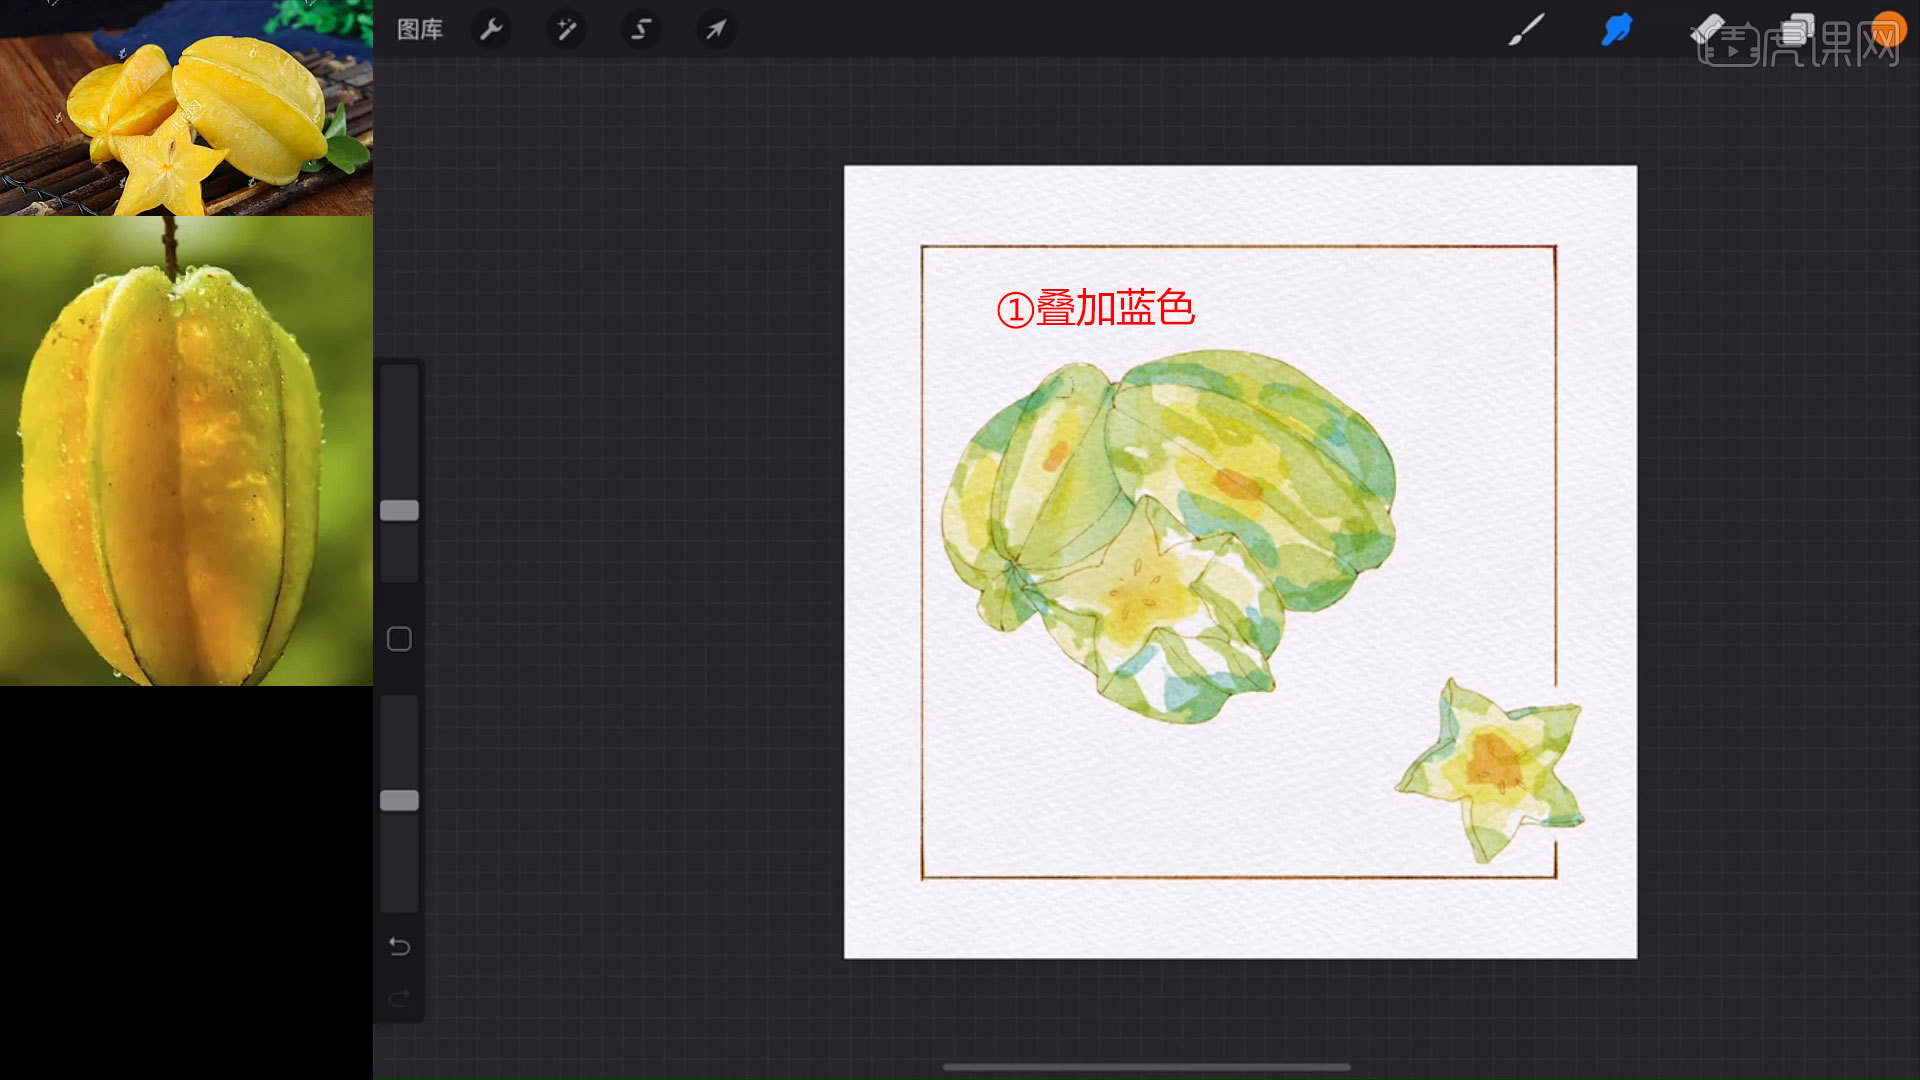Viewport: 1920px width, 1080px height.
Task: Click the small painted star slice on canvas
Action: pos(1490,770)
